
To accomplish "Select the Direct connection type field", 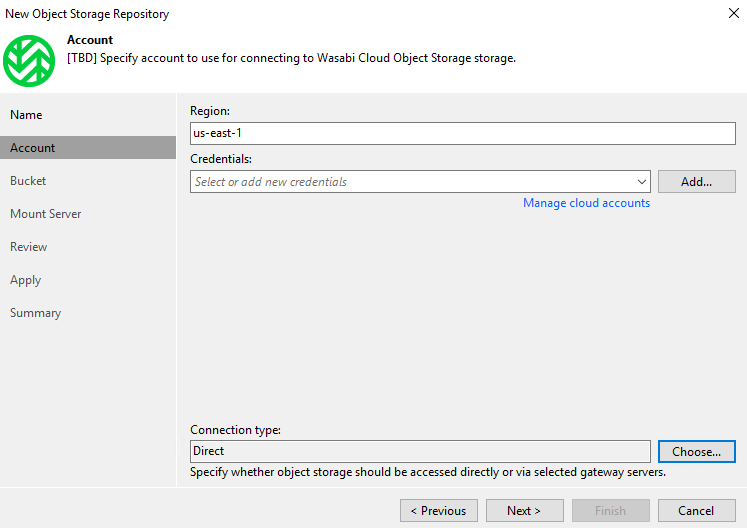I will point(420,451).
